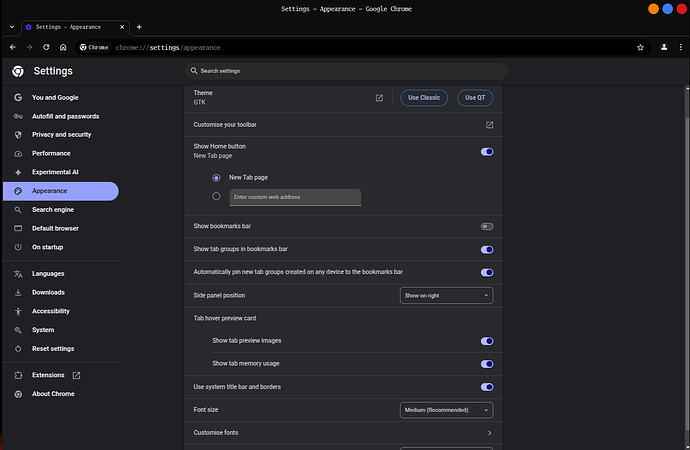
Task: Click the forward navigation arrow
Action: [29, 47]
